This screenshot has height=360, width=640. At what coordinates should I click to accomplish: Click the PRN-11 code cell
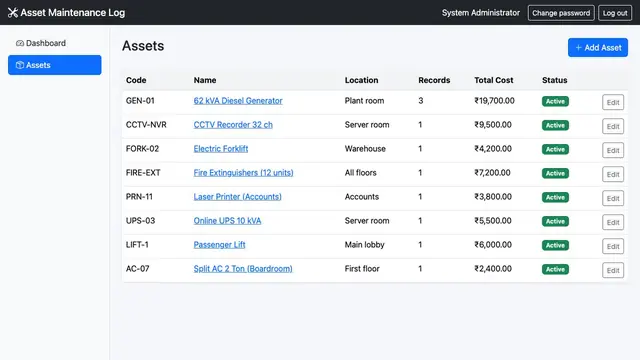(139, 197)
